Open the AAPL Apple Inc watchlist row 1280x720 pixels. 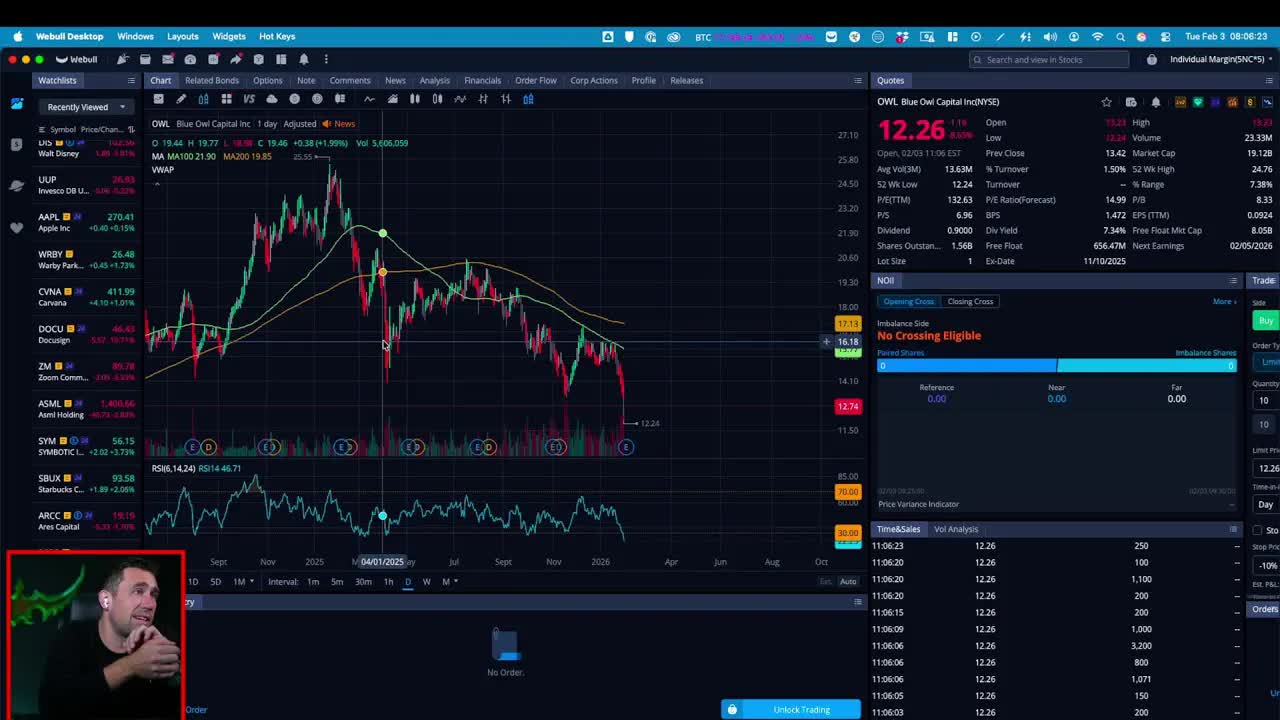pyautogui.click(x=87, y=222)
